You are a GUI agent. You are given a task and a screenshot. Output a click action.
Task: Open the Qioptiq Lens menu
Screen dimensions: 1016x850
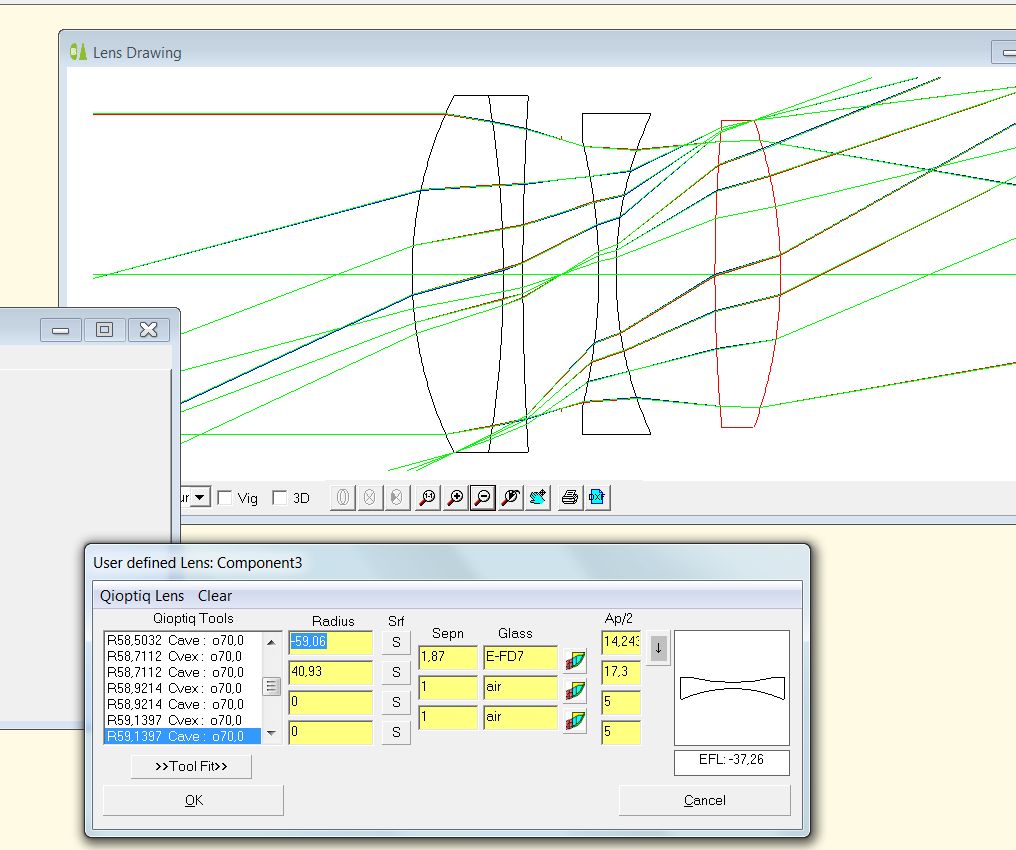click(141, 596)
